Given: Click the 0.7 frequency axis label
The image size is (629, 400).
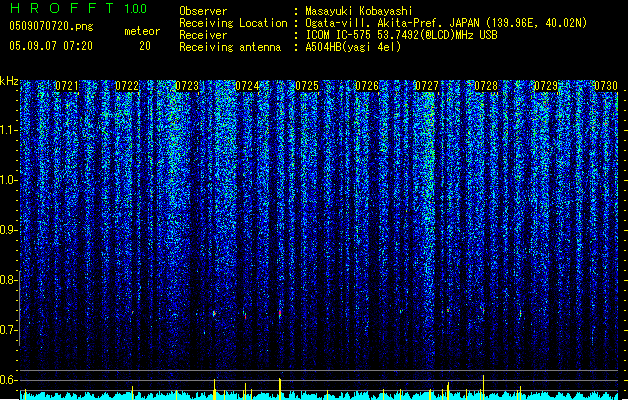Looking at the screenshot, I should pos(9,330).
